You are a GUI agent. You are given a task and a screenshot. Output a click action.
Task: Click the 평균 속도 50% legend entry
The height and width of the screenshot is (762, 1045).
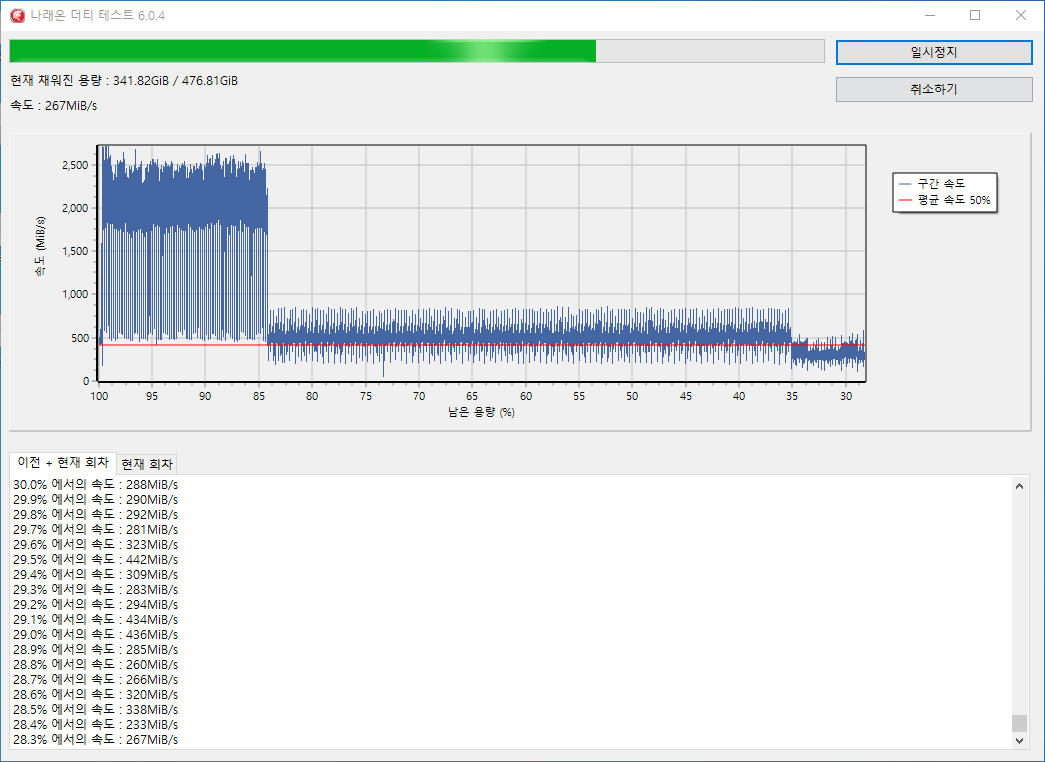pyautogui.click(x=943, y=200)
